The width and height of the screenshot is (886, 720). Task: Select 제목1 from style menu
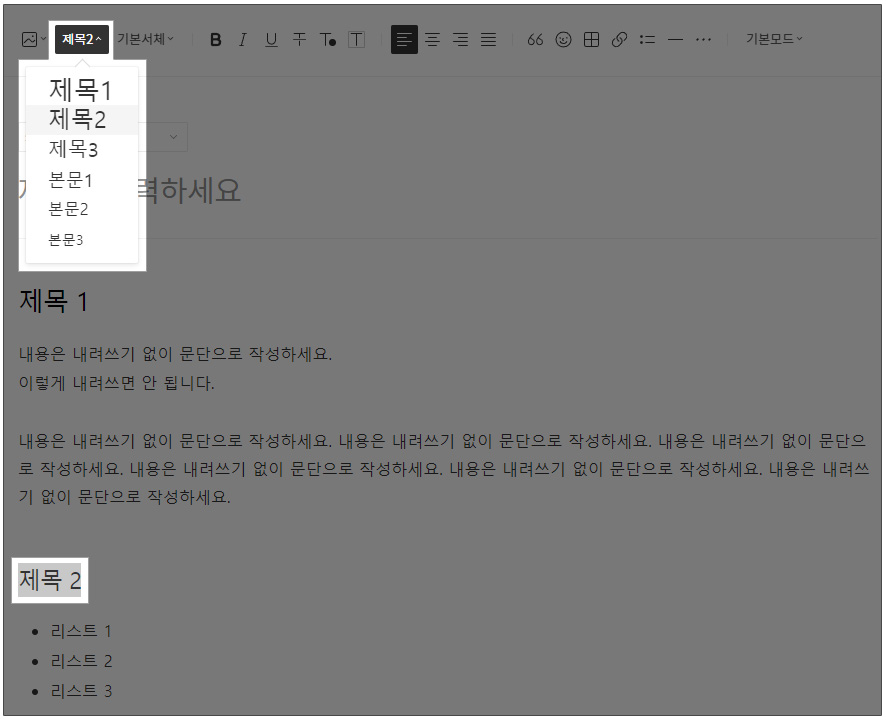point(82,89)
